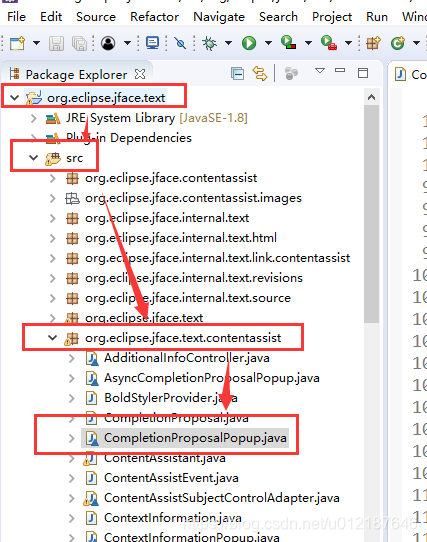427x542 pixels.
Task: Open dropdown next to user profile icon
Action: [x=127, y=43]
